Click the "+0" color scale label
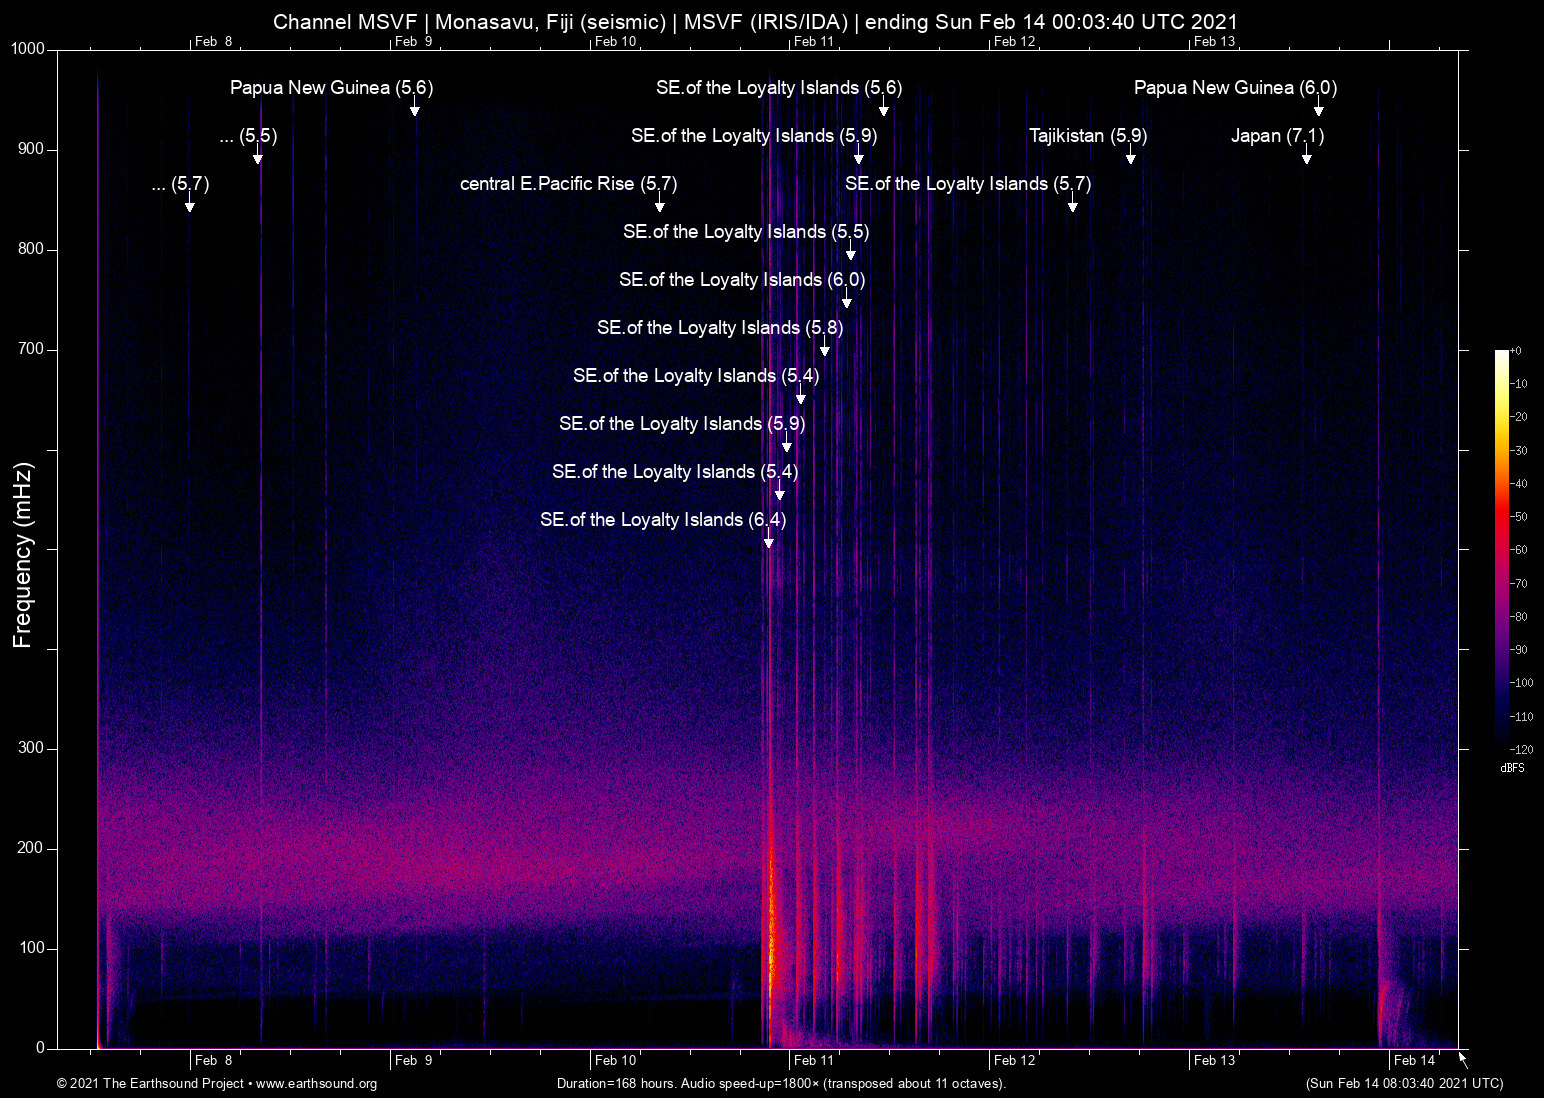 pos(1515,351)
